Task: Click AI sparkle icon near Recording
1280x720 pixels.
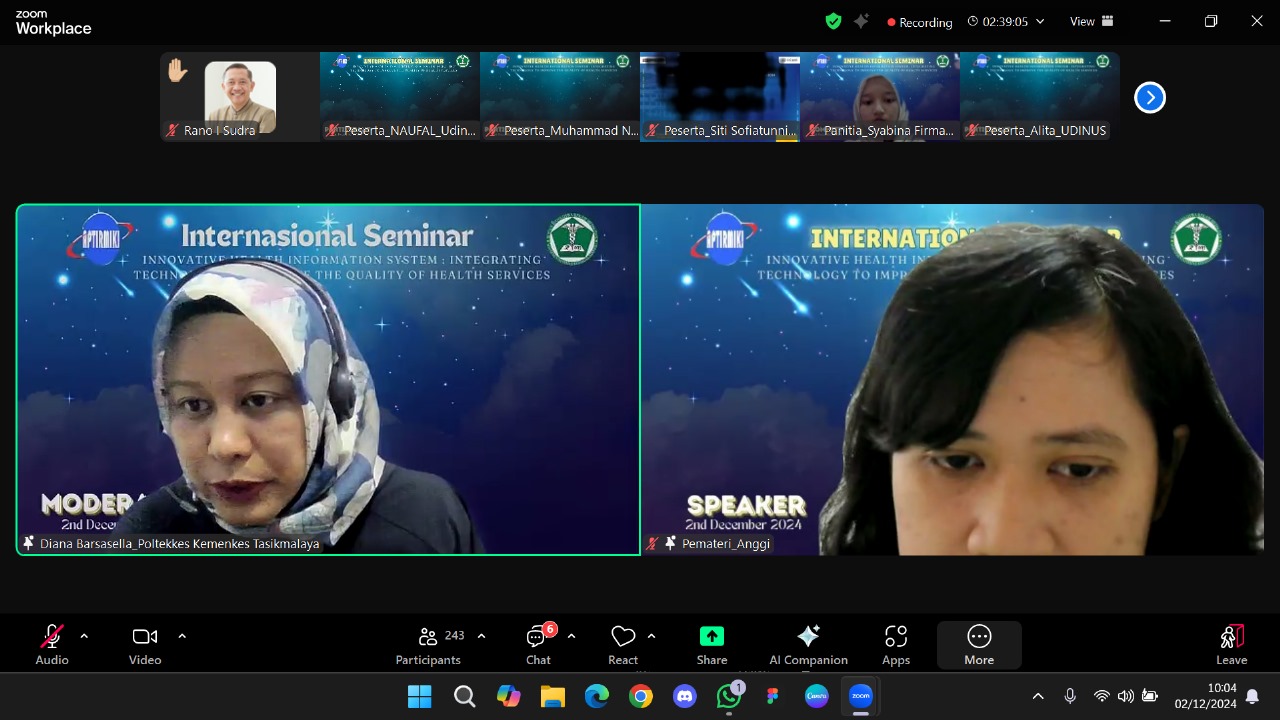Action: point(862,21)
